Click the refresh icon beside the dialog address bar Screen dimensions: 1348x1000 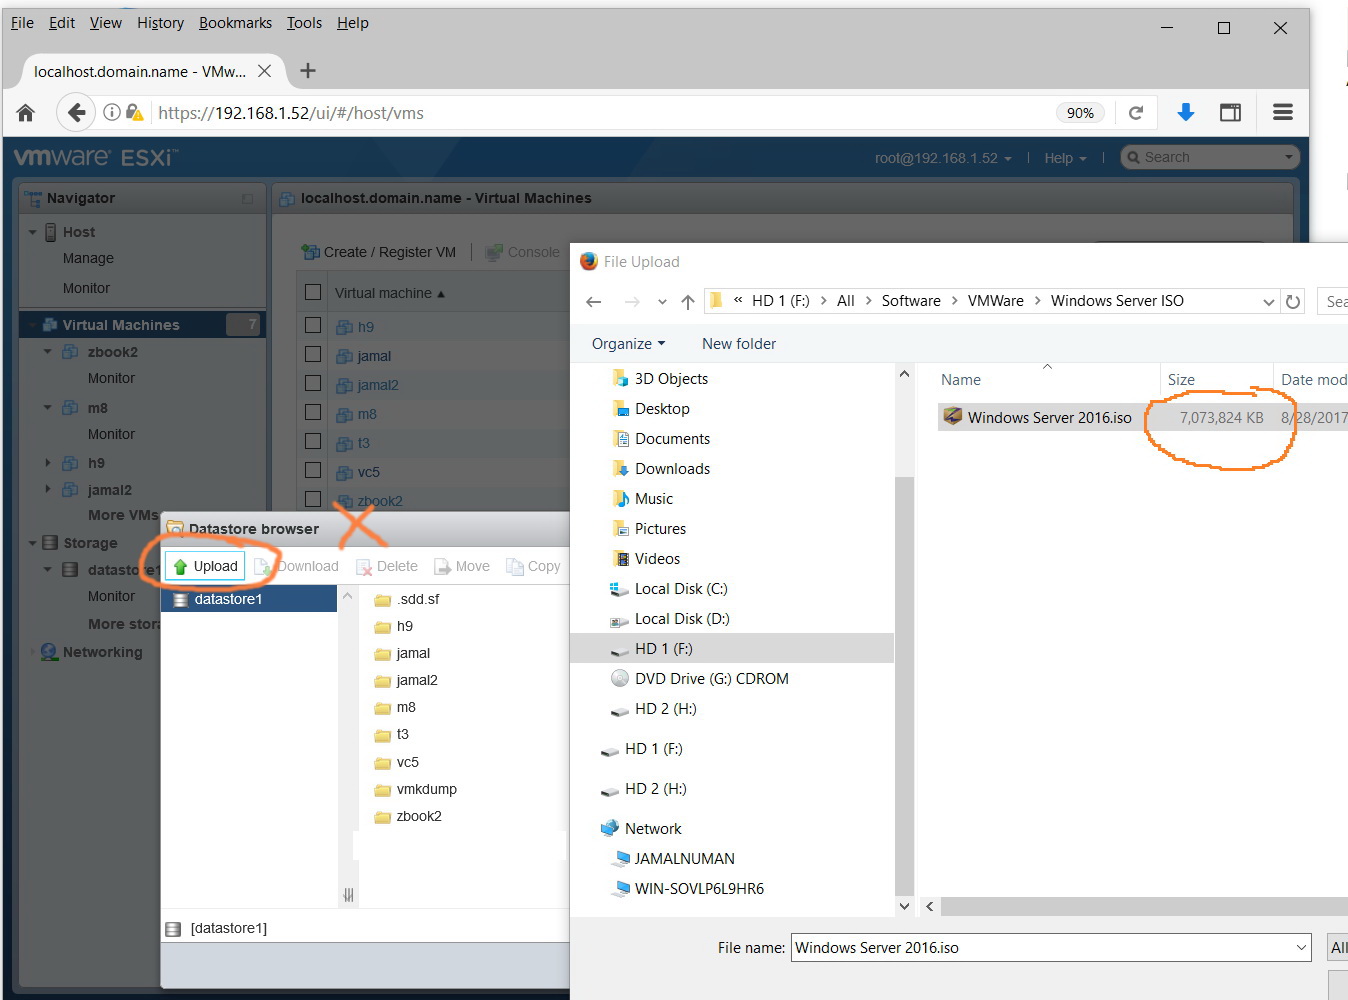(x=1293, y=300)
